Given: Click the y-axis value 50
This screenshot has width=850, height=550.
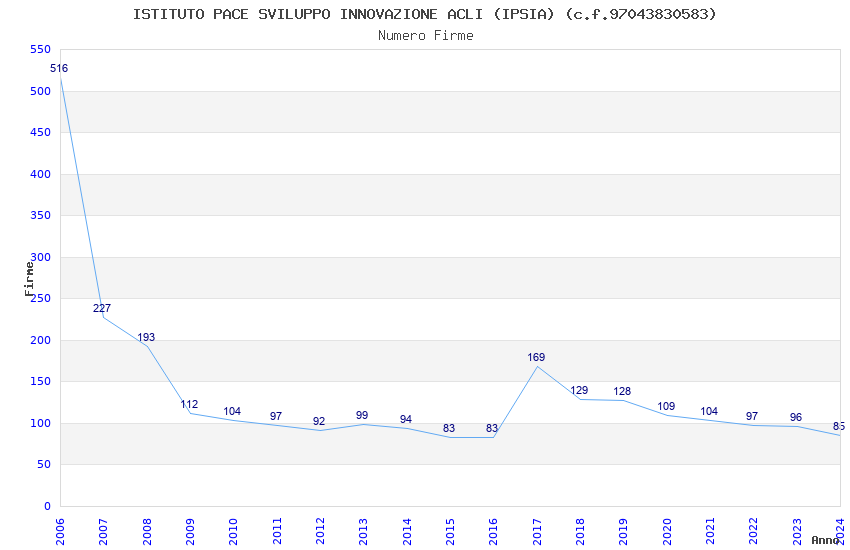Looking at the screenshot, I should (44, 464).
